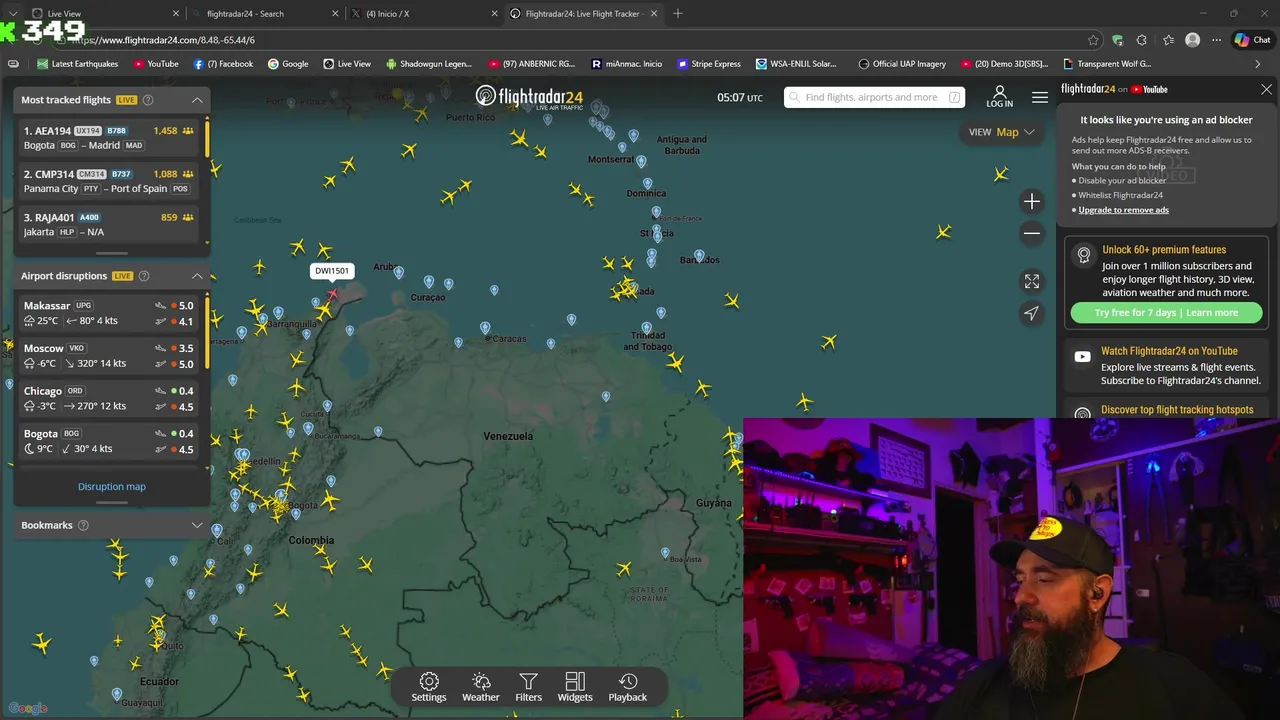This screenshot has width=1280, height=720.
Task: Close the Flightradar24 YouTube side panel
Action: pyautogui.click(x=1266, y=89)
